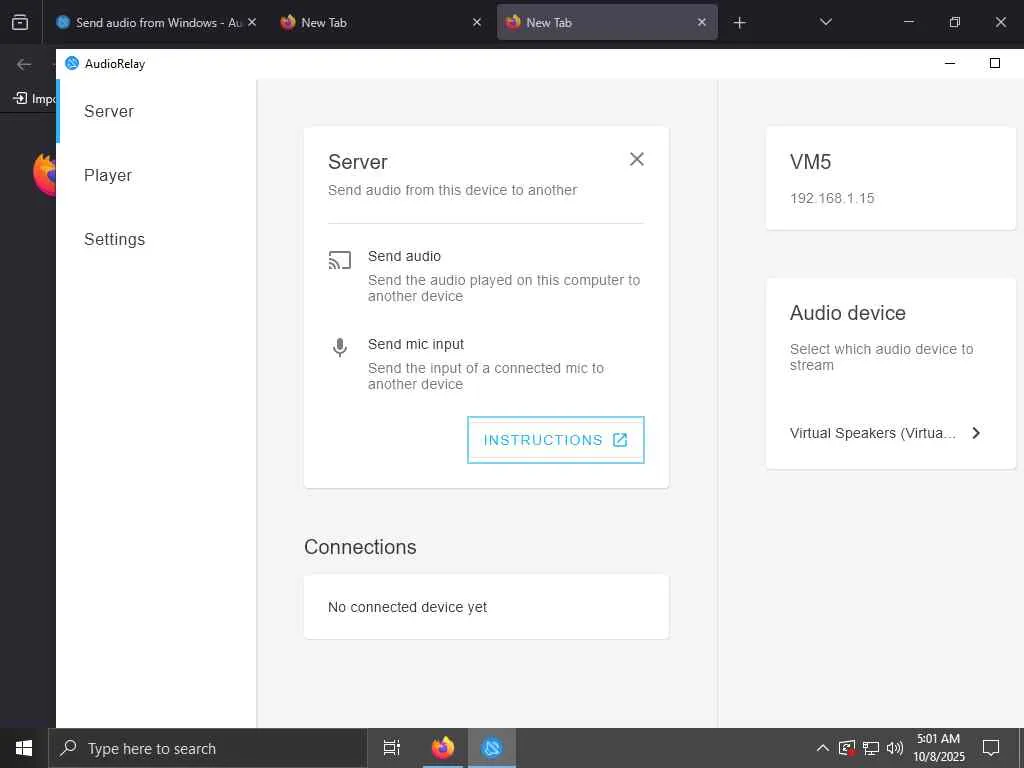Open volume speaker tray icon
This screenshot has width=1024, height=768.
click(x=895, y=748)
